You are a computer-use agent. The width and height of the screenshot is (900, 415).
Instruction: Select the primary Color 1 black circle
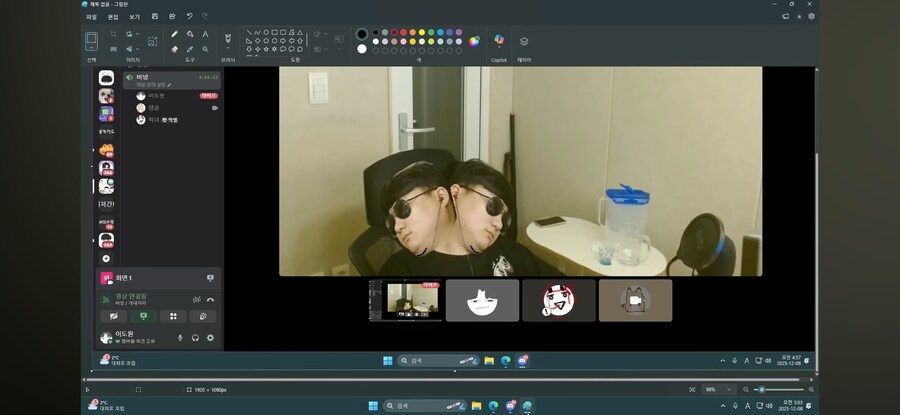click(362, 34)
